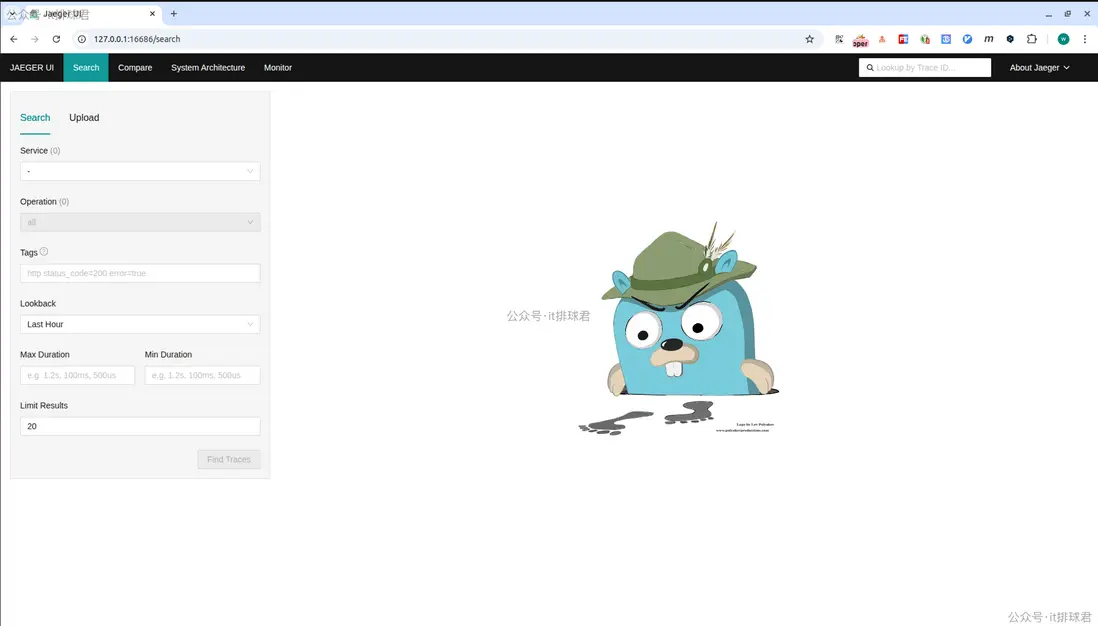Open Chrome's three-dot menu
This screenshot has height=626, width=1098.
[1085, 39]
